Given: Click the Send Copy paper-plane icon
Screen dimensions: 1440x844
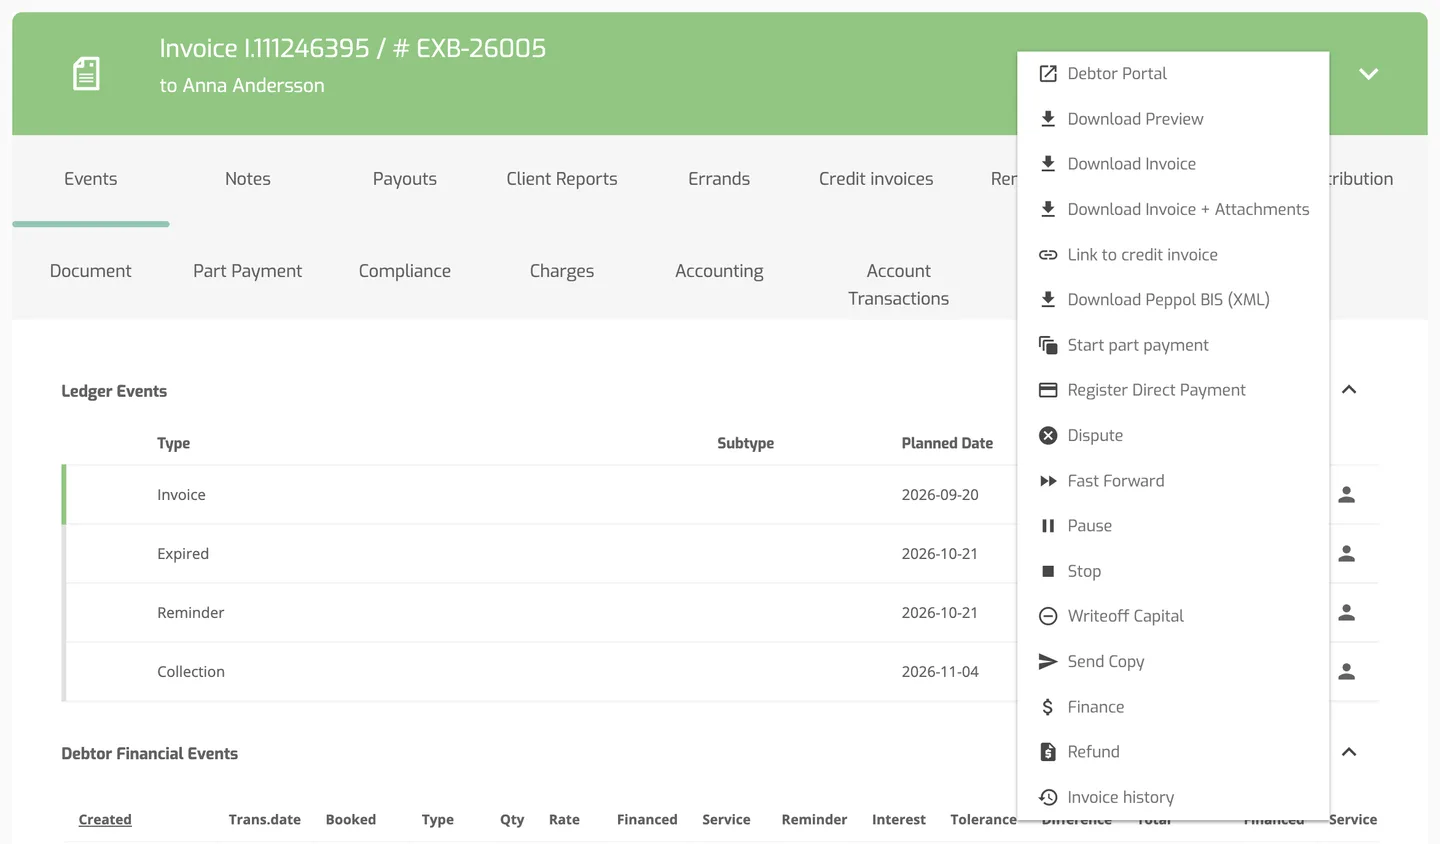Looking at the screenshot, I should 1048,661.
